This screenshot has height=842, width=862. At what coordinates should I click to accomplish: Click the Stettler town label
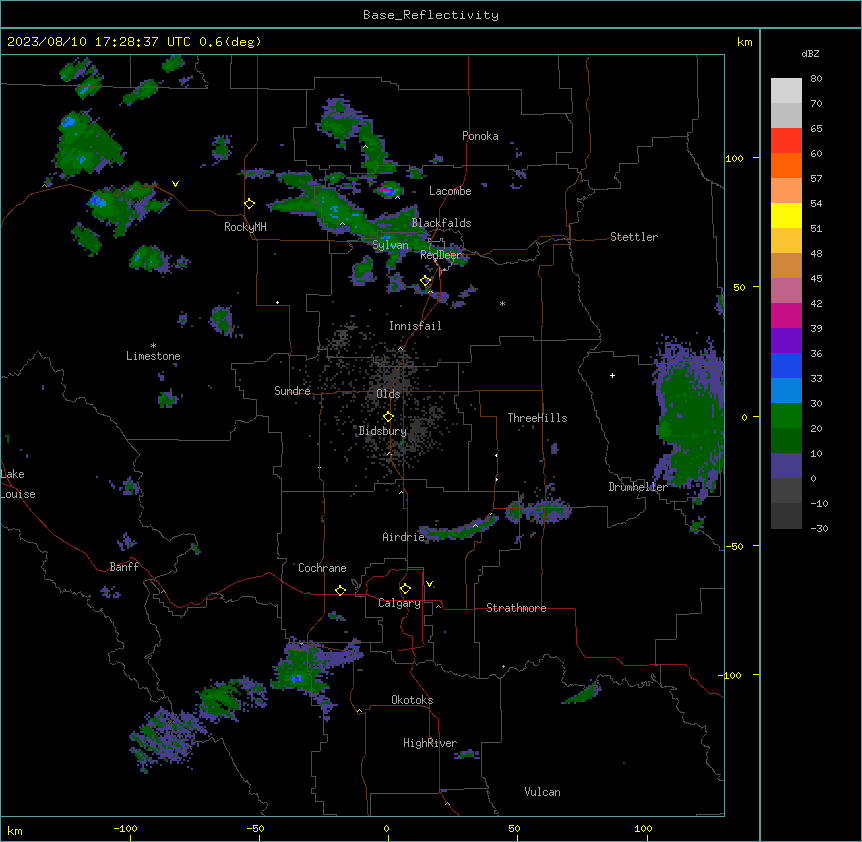click(634, 237)
